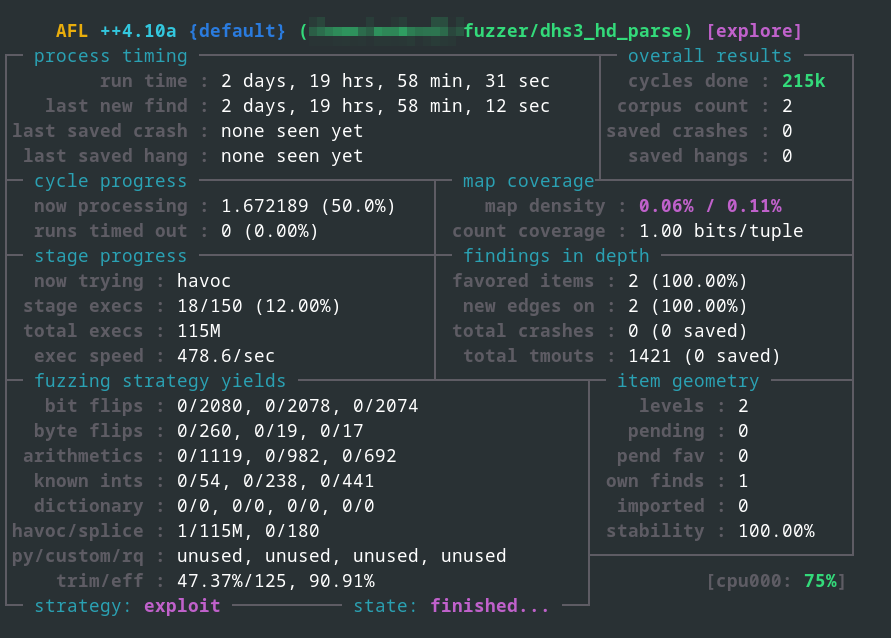This screenshot has width=891, height=638.
Task: Click exec speed value '478.6/sec'
Action: [226, 356]
